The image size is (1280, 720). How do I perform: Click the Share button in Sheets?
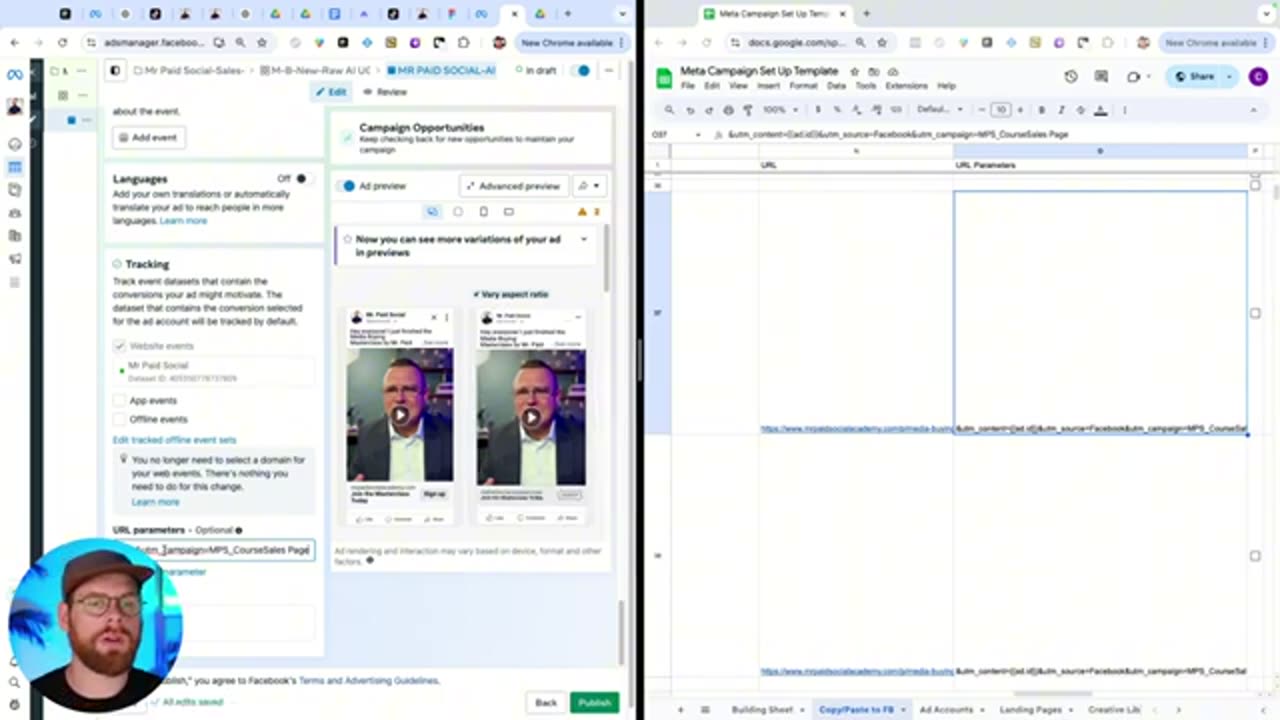[1194, 77]
